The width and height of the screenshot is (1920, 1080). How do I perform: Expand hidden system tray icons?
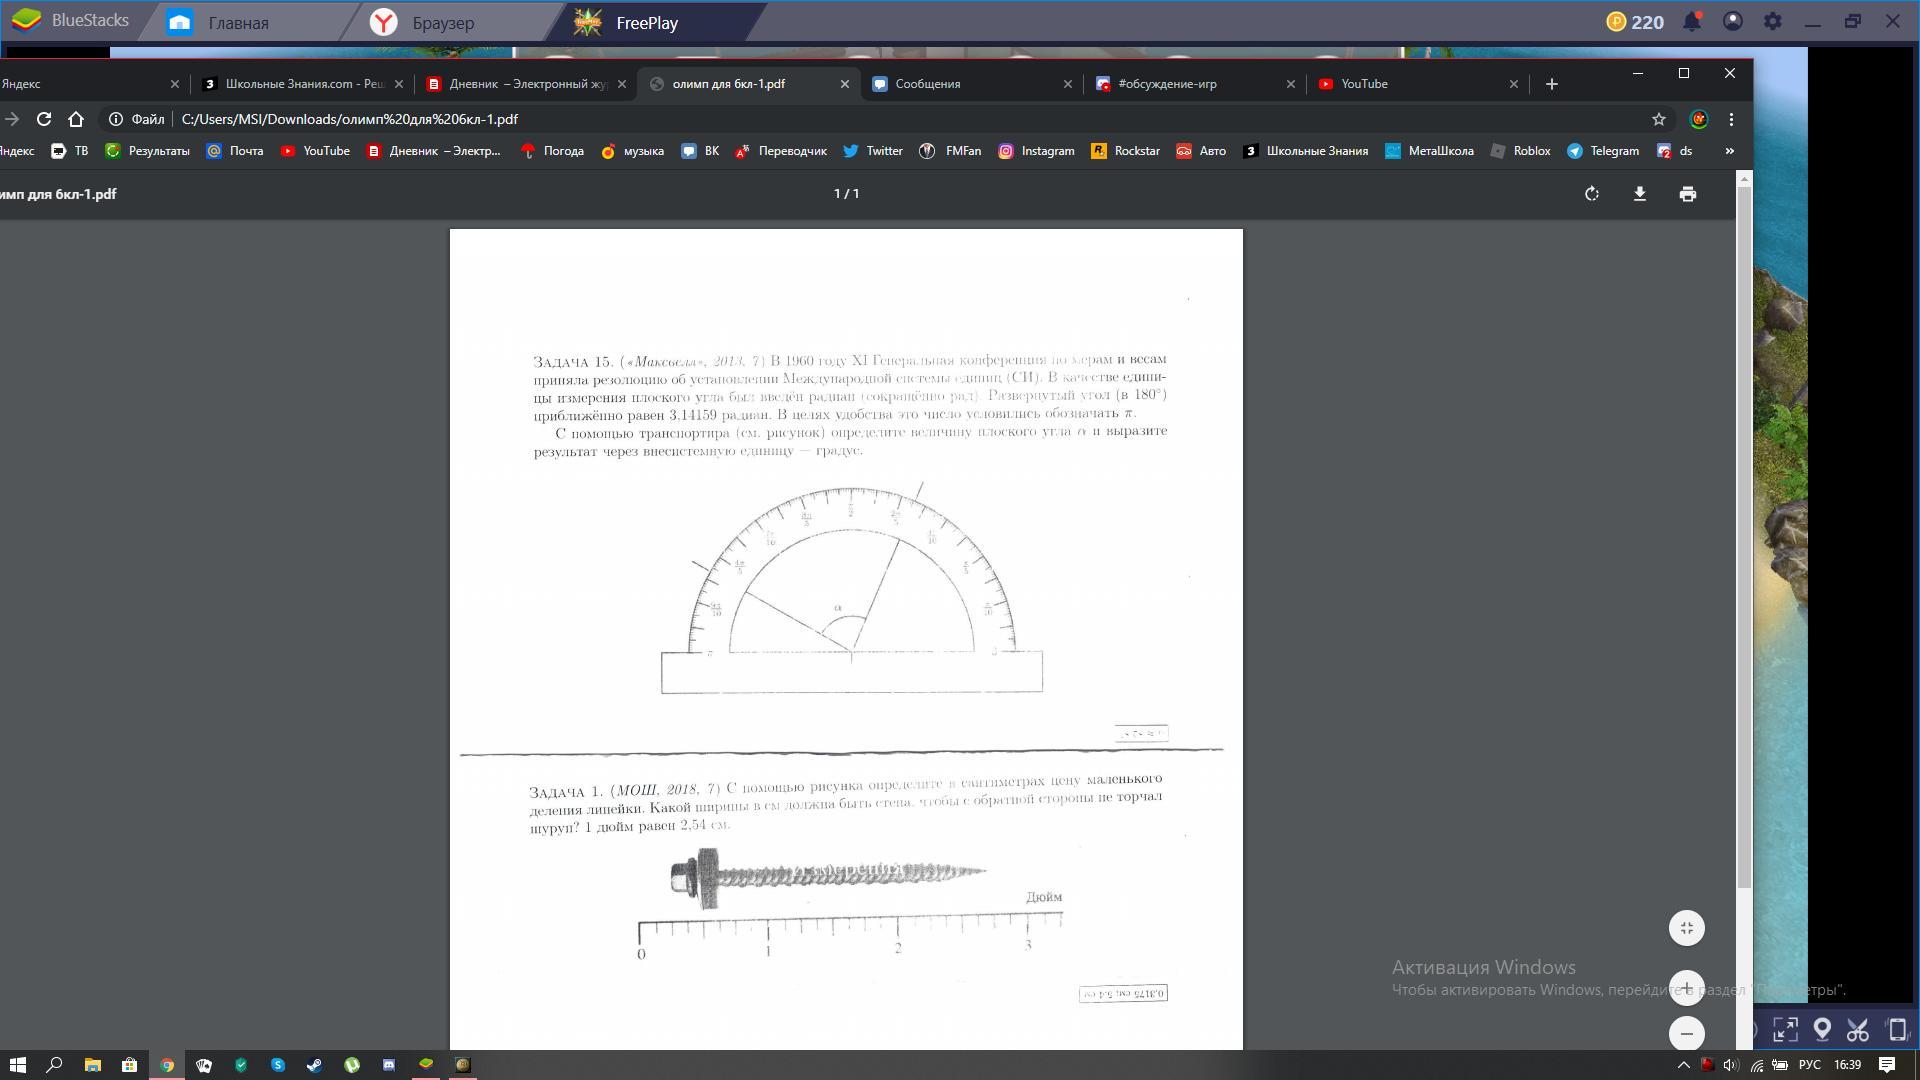(1683, 1065)
